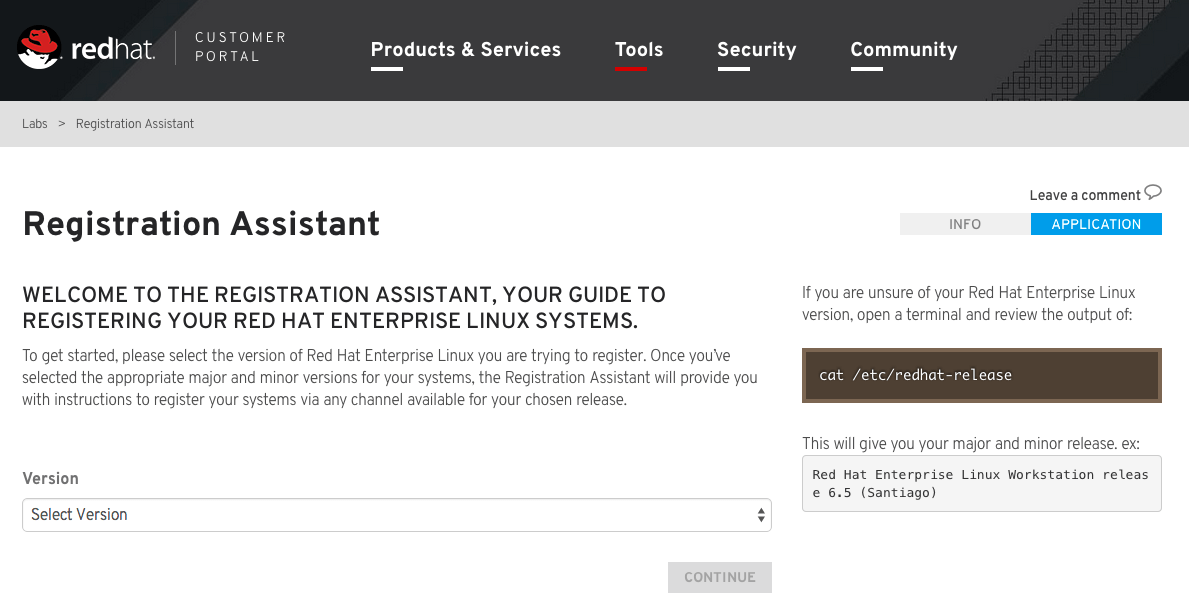The image size is (1189, 615).
Task: Open the Tools menu
Action: 638,50
